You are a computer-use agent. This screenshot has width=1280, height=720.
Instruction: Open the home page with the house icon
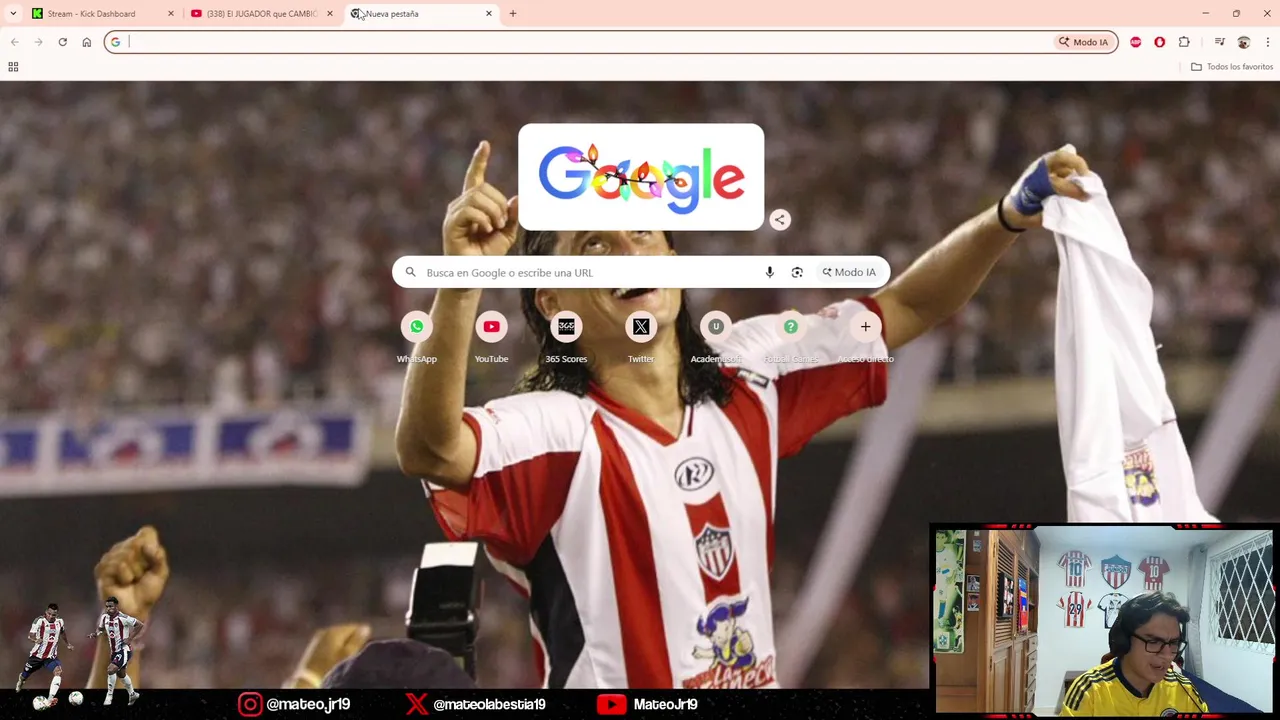point(86,42)
